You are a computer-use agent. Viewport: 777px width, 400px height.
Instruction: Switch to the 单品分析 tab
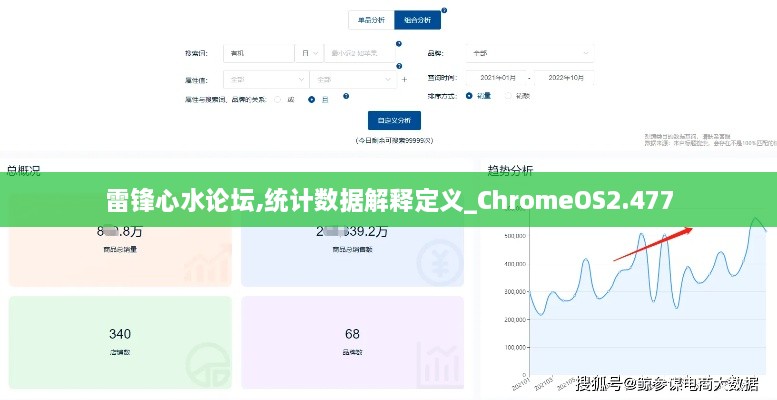click(x=371, y=20)
